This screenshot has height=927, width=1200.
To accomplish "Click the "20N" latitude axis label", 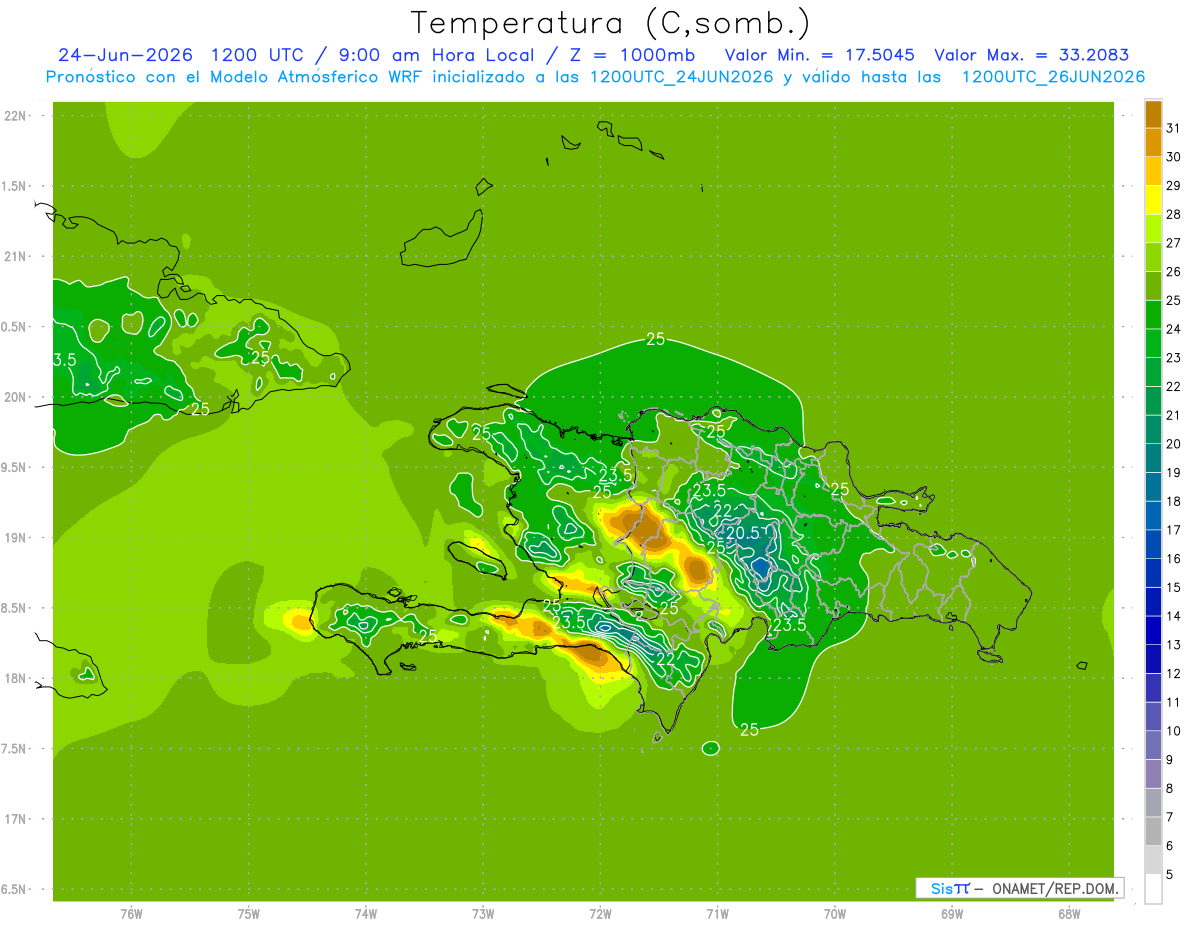I will [17, 397].
